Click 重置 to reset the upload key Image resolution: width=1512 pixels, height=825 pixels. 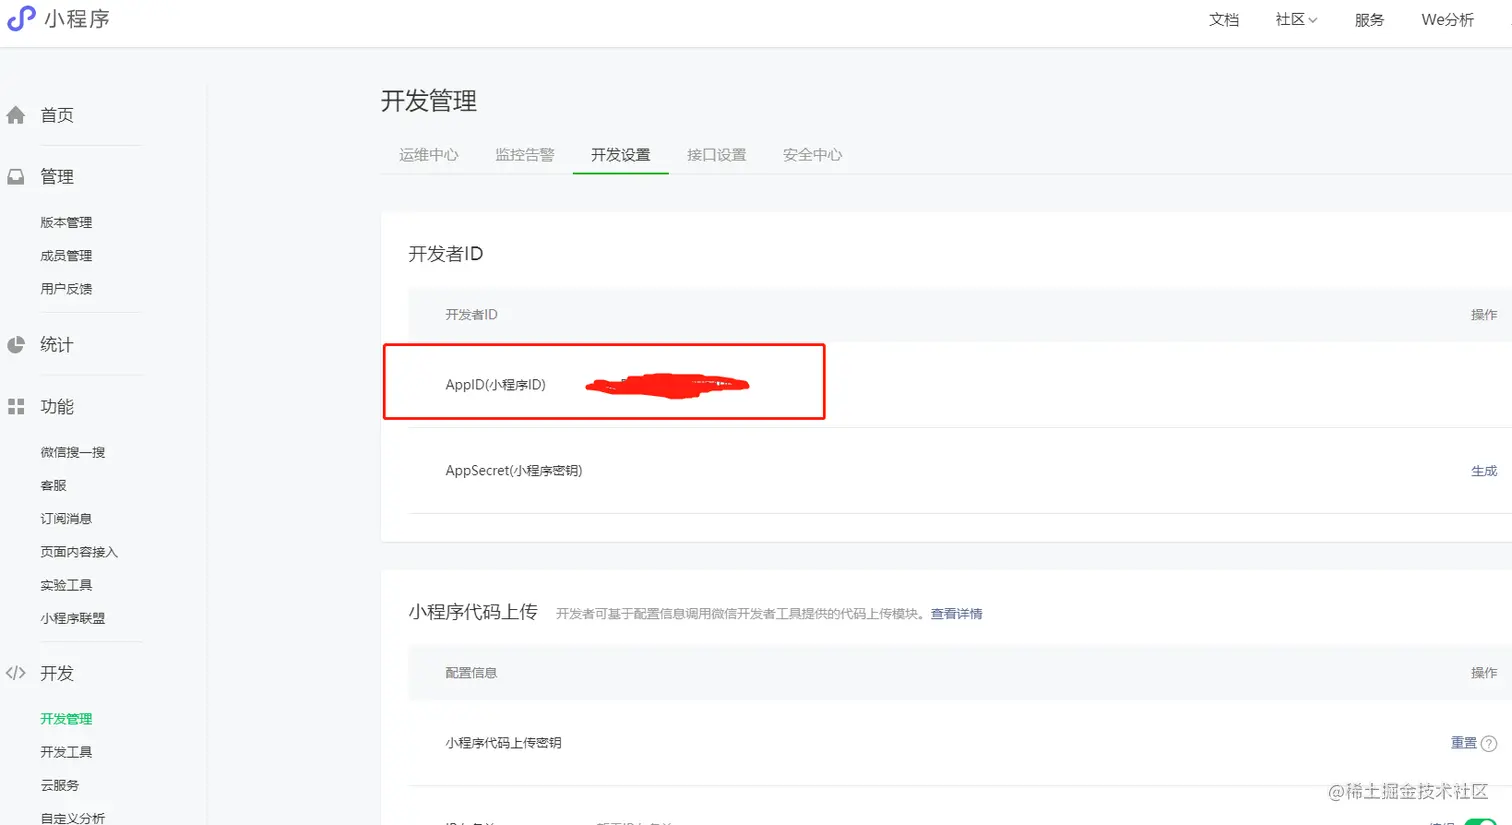click(1464, 743)
